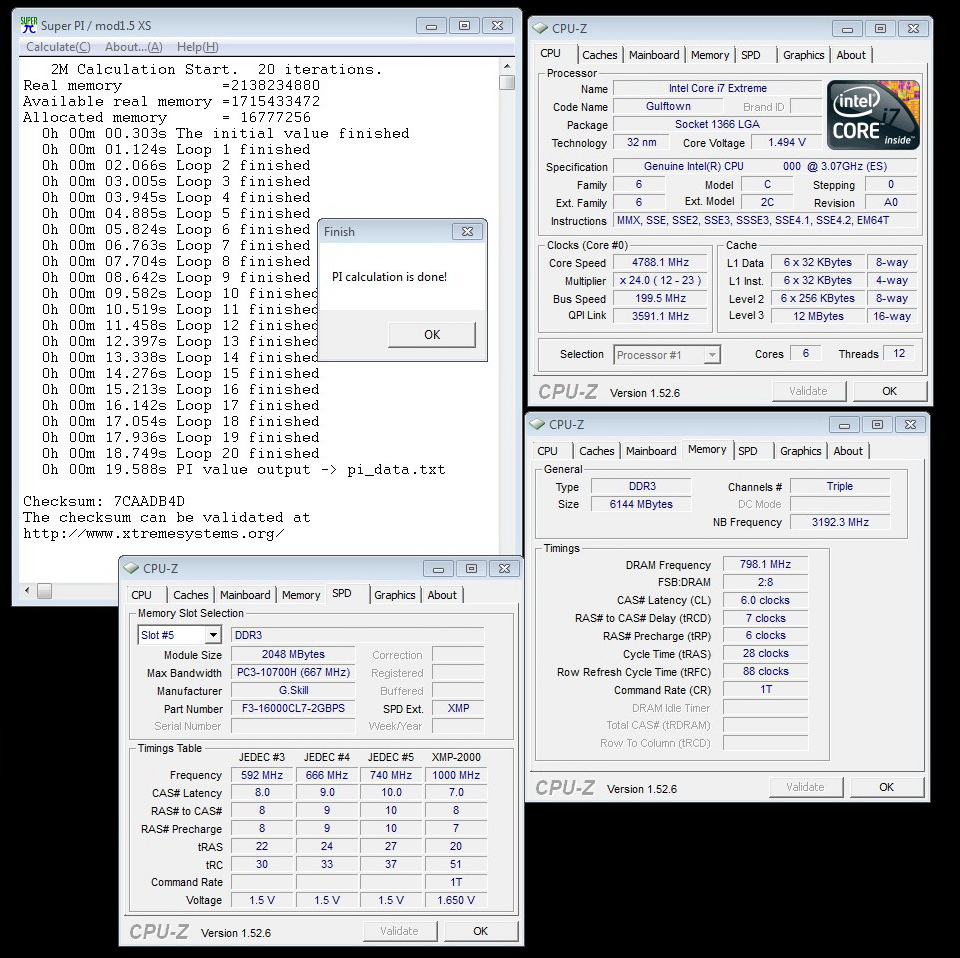
Task: Open About tab in the Gulftown processor window
Action: coord(851,55)
